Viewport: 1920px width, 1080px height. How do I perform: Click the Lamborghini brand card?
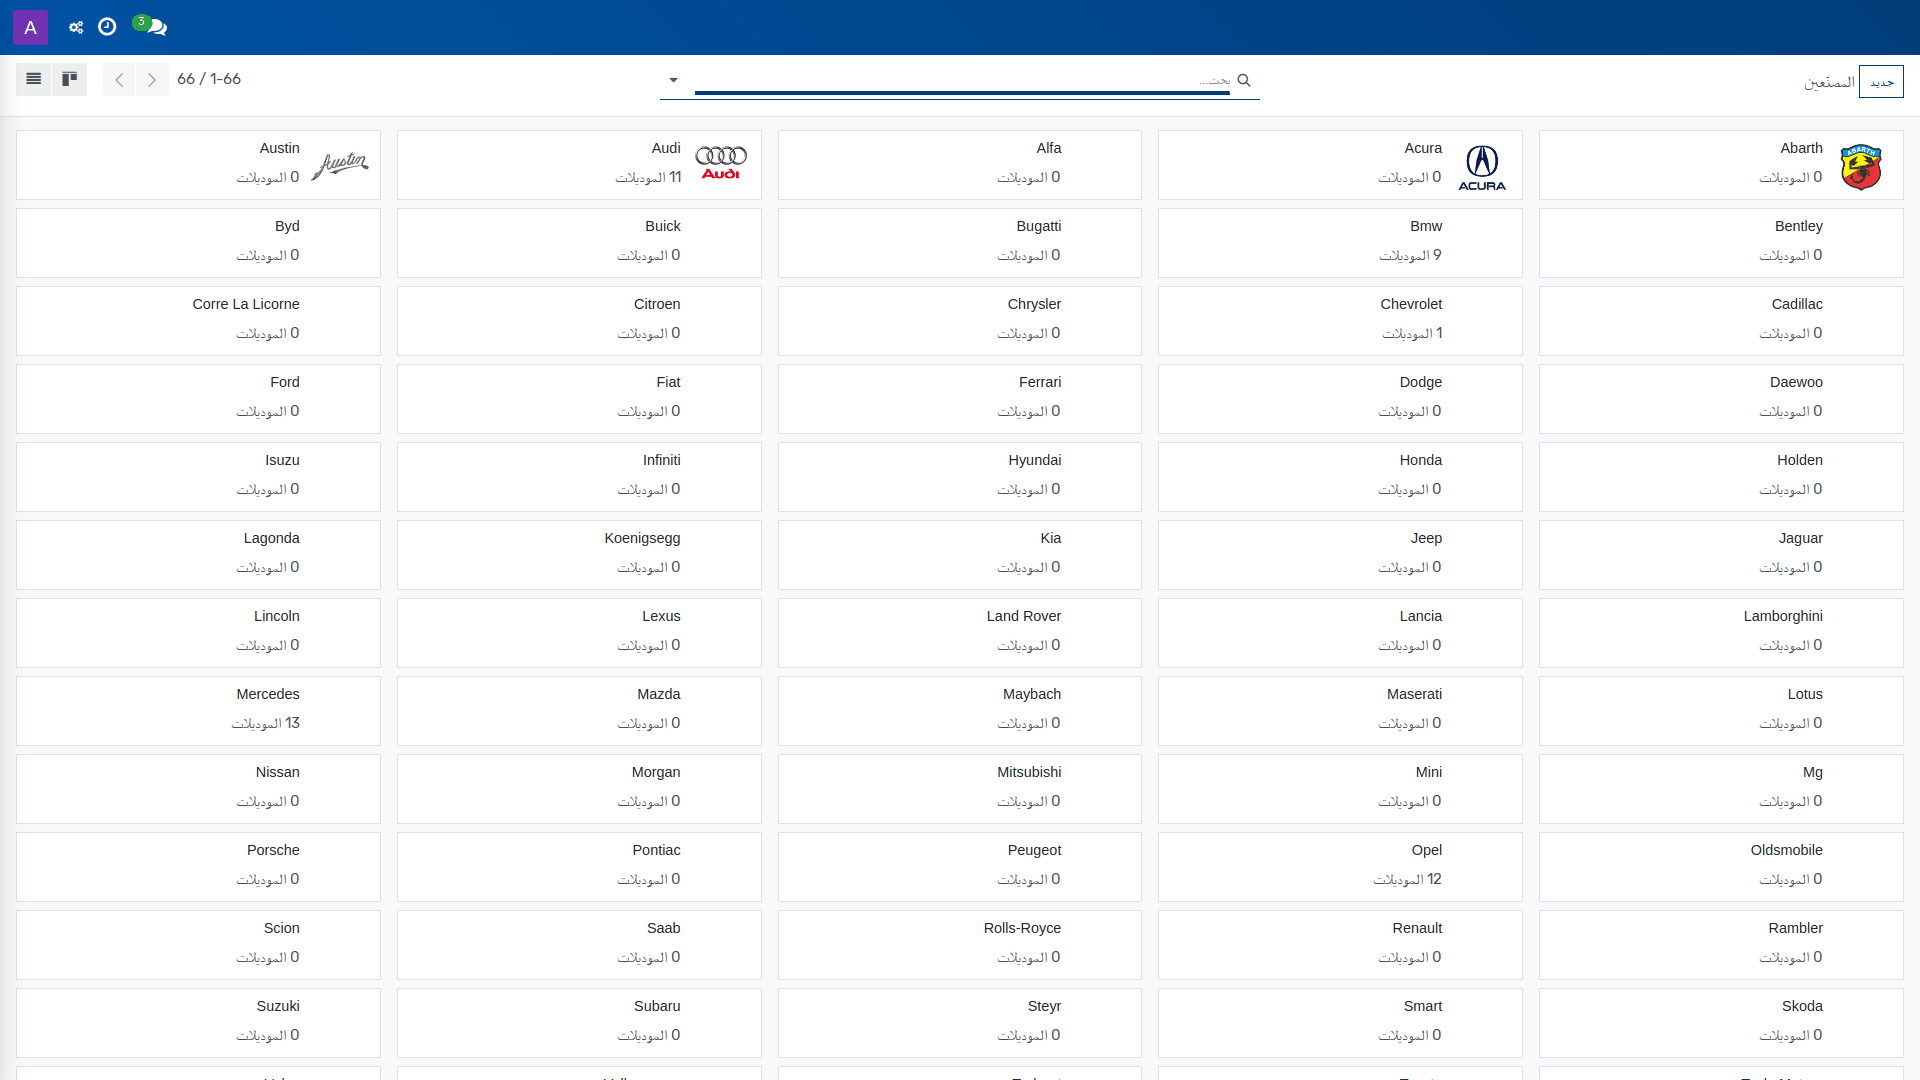tap(1721, 633)
